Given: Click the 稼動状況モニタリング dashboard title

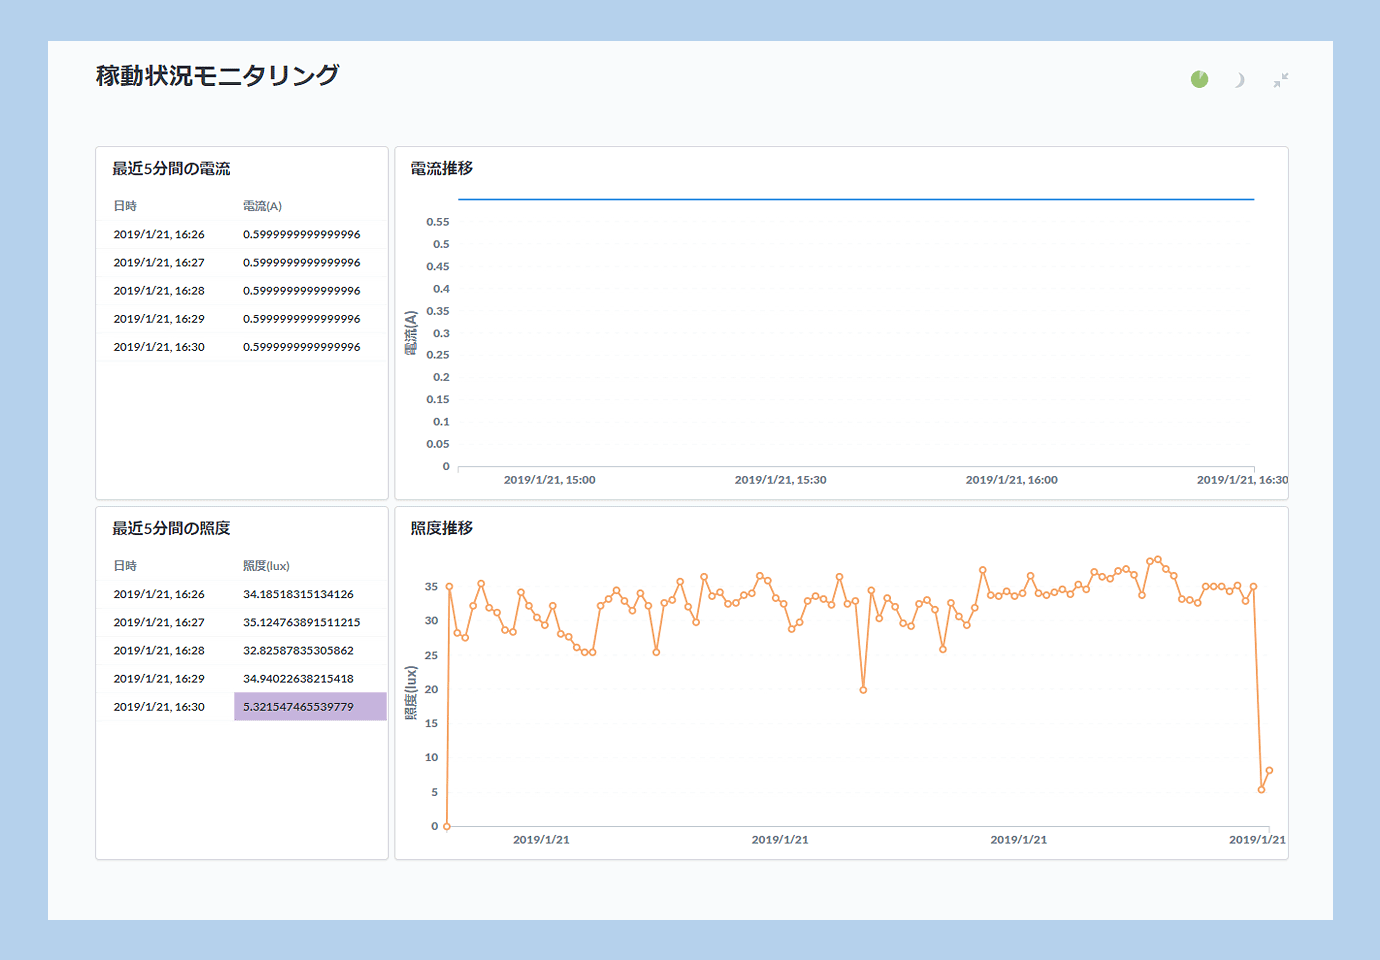Looking at the screenshot, I should [217, 76].
